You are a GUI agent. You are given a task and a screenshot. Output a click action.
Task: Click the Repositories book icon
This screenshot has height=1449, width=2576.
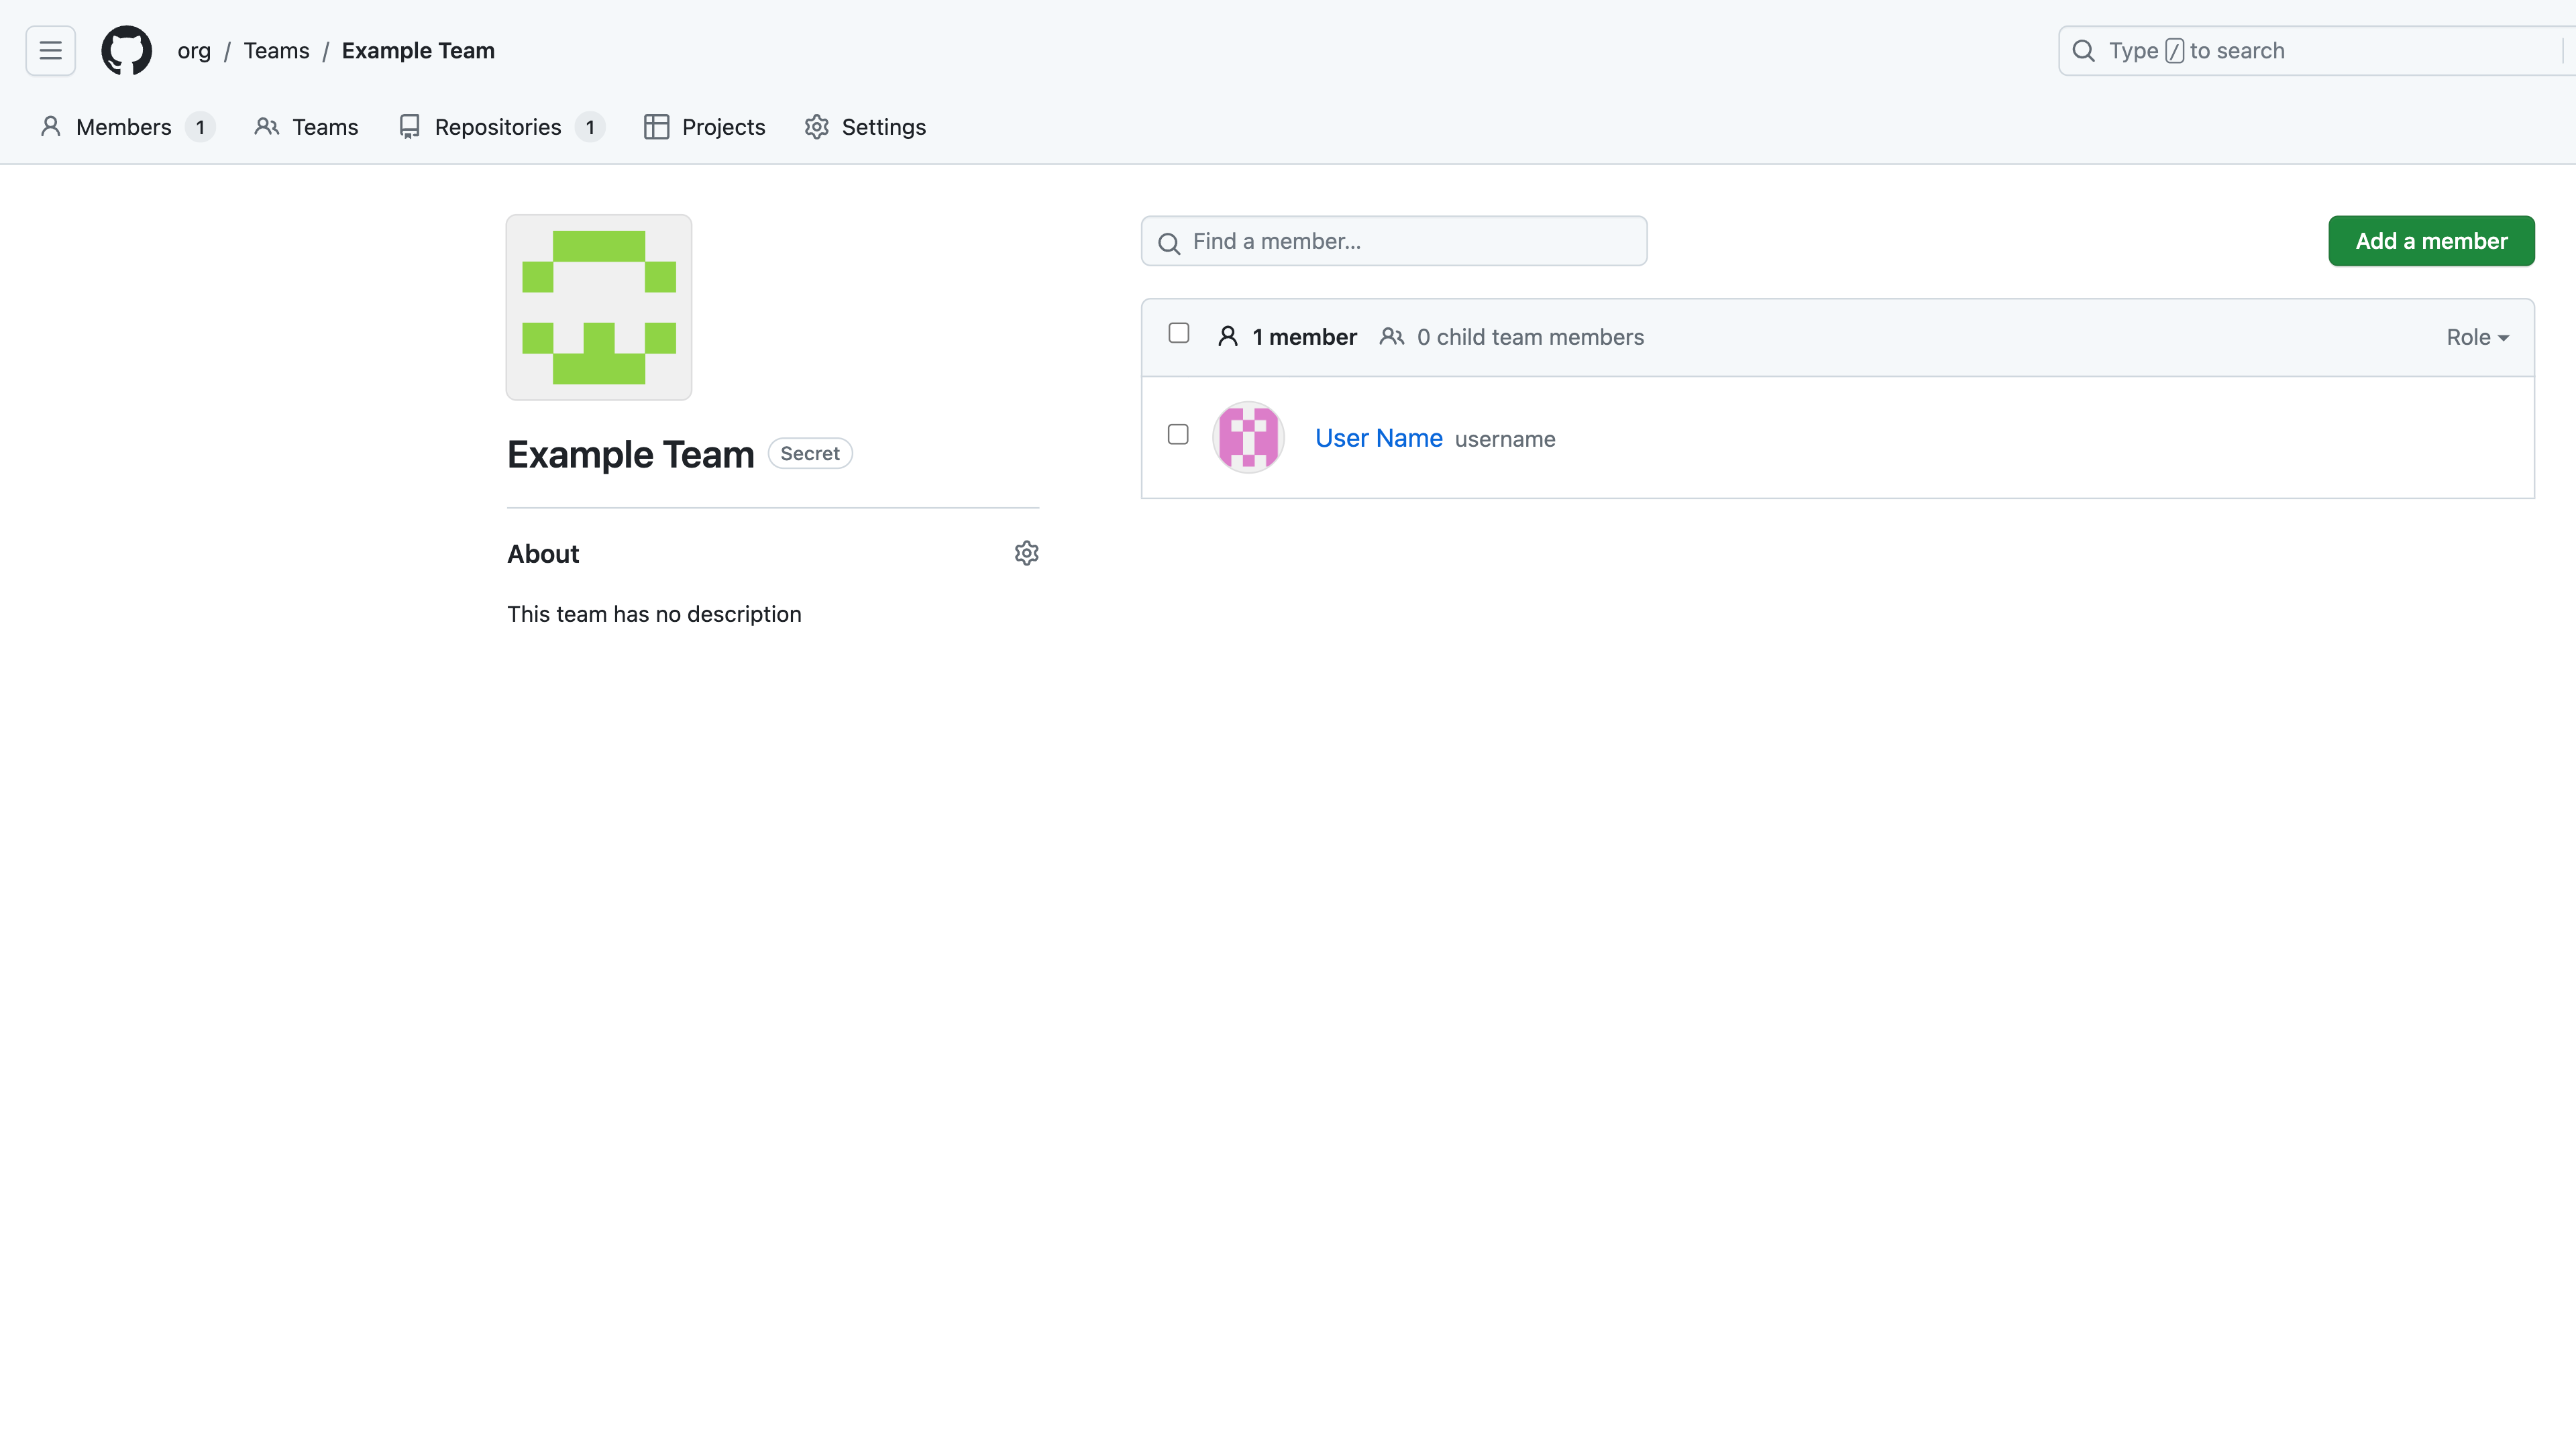tap(409, 127)
